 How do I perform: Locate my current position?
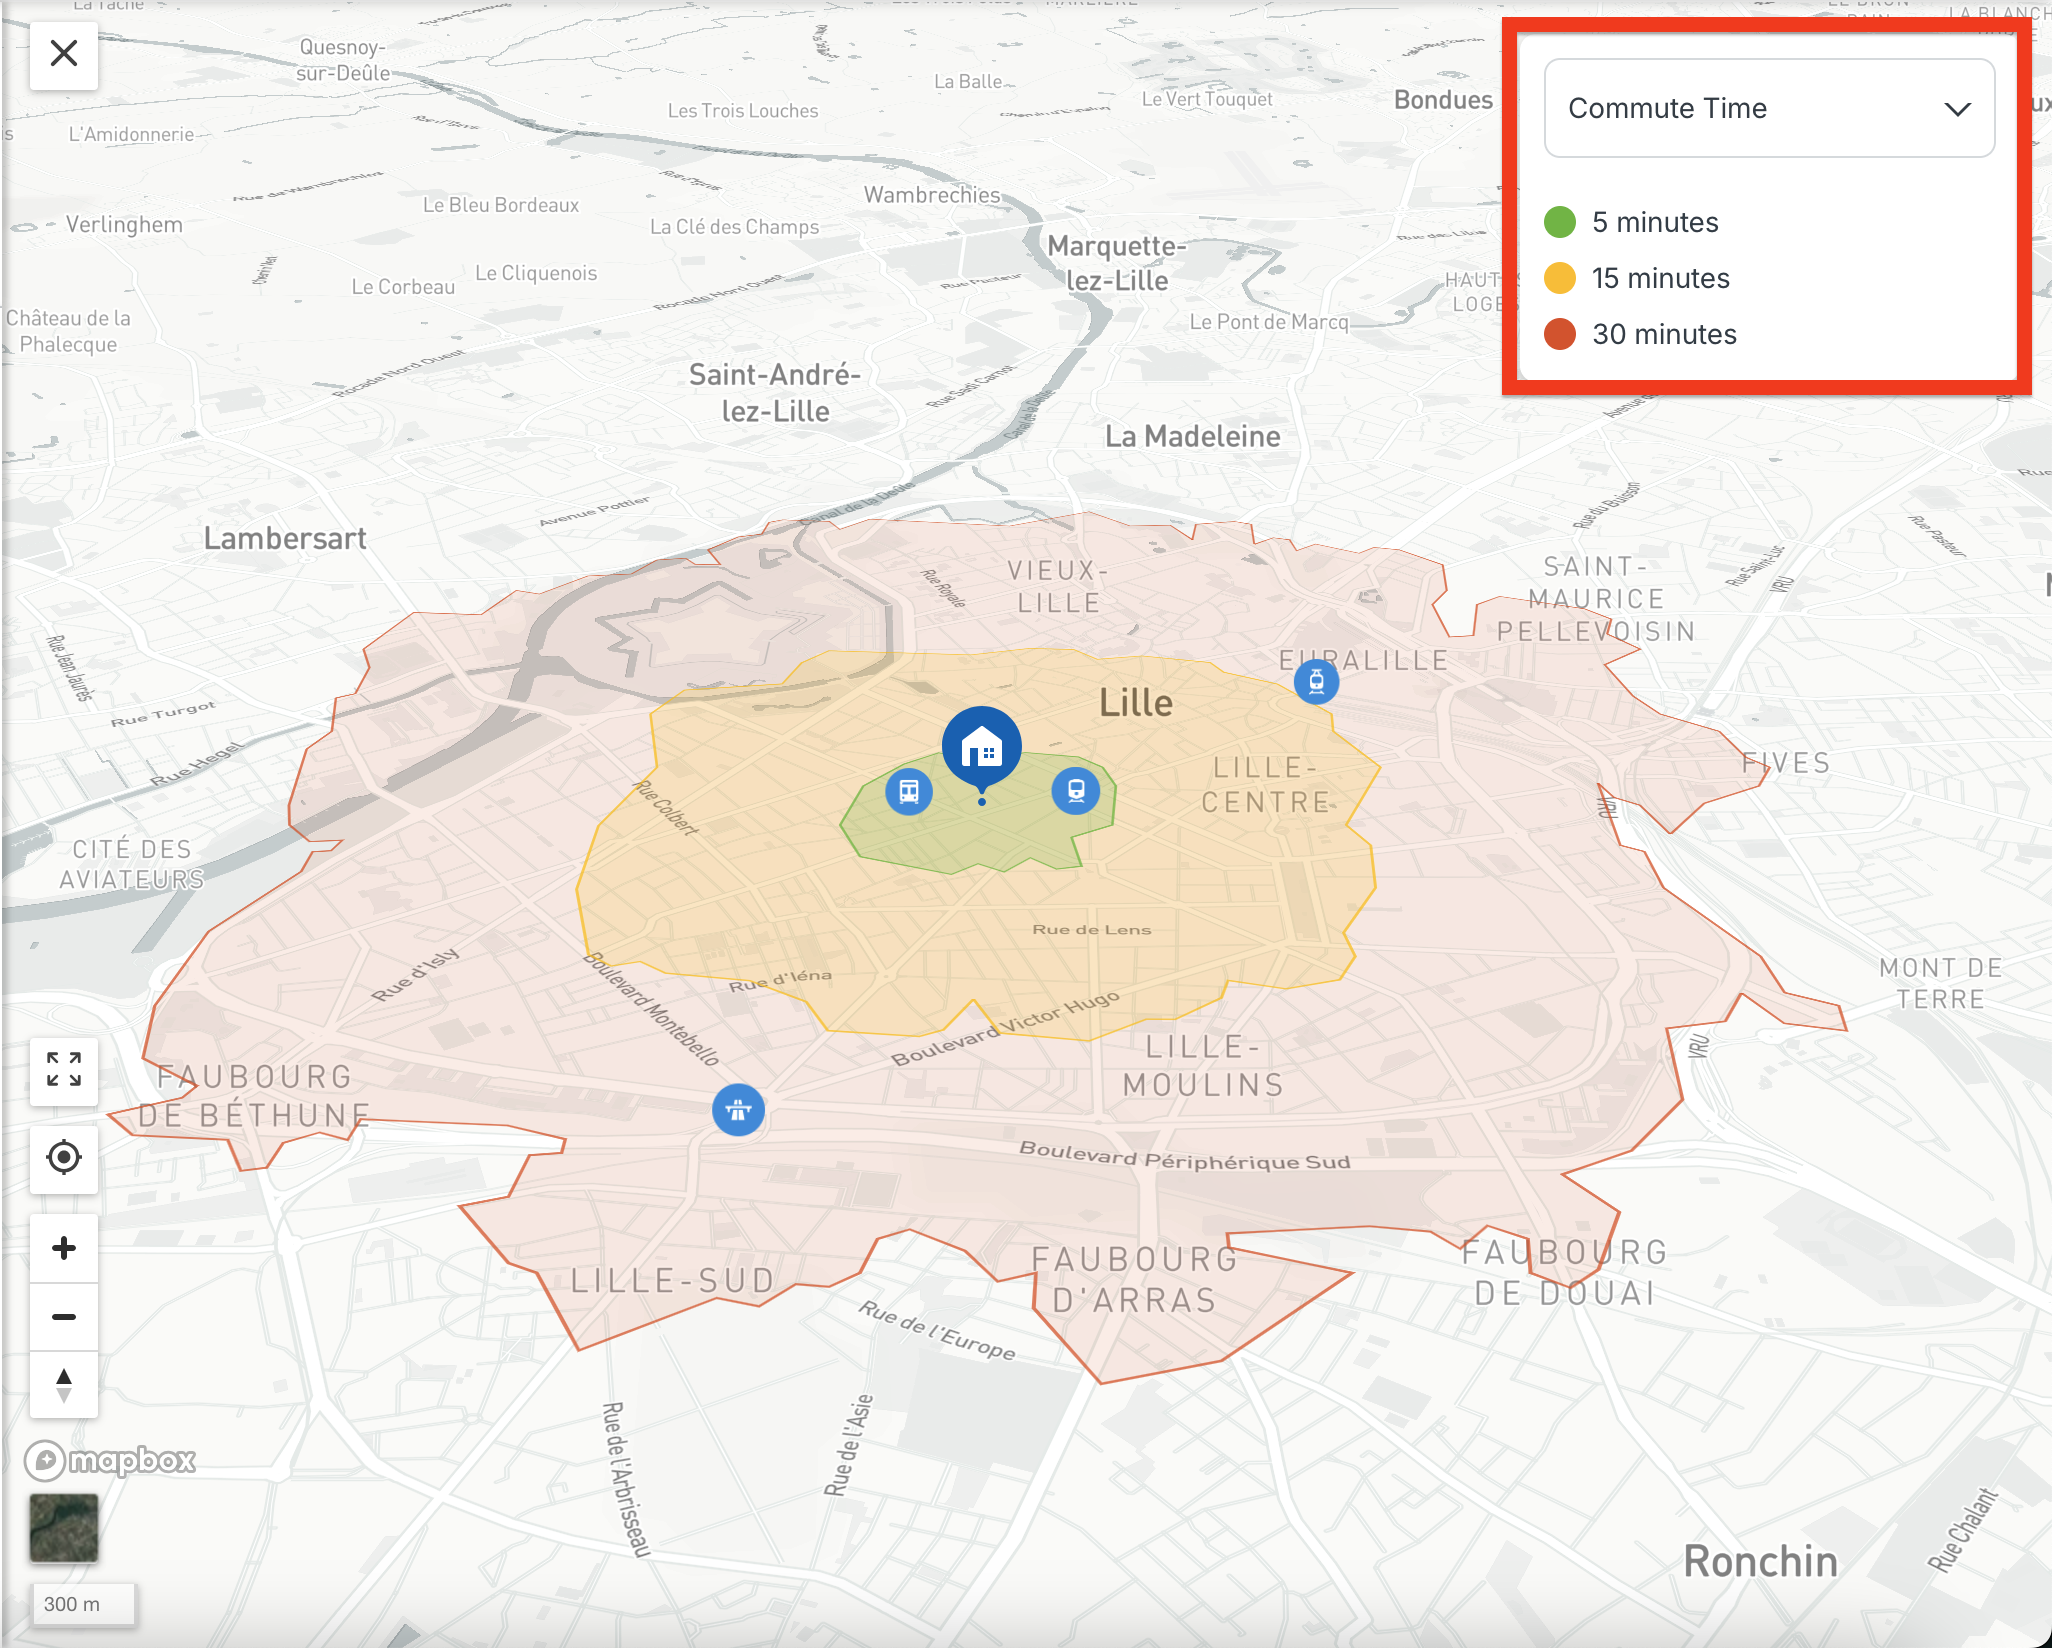(x=64, y=1158)
